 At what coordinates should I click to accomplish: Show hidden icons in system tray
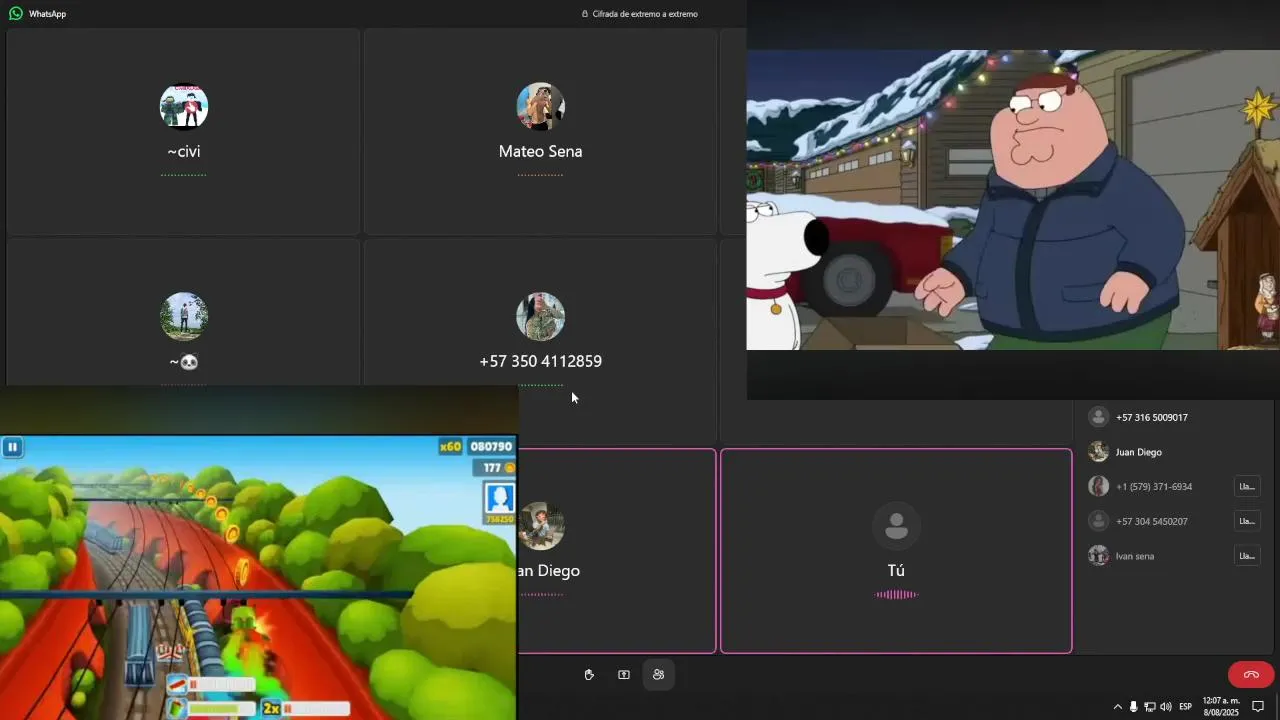click(1117, 707)
